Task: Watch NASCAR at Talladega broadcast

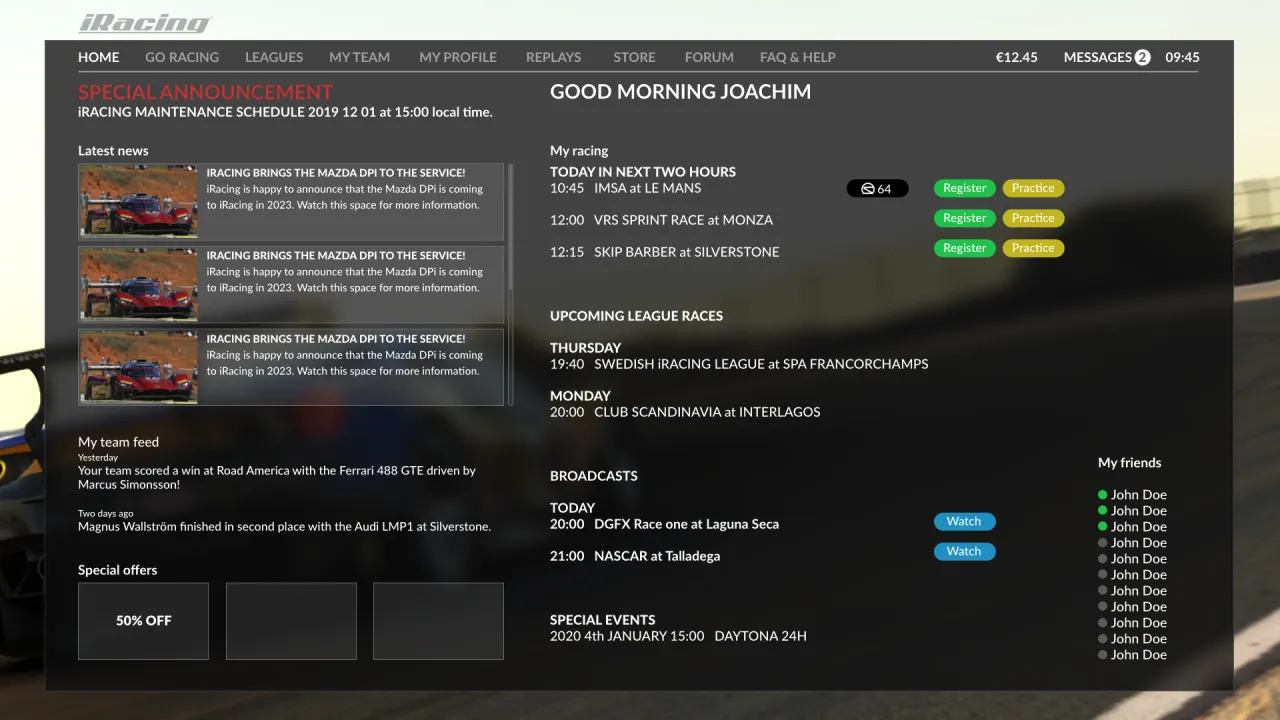Action: click(x=964, y=551)
